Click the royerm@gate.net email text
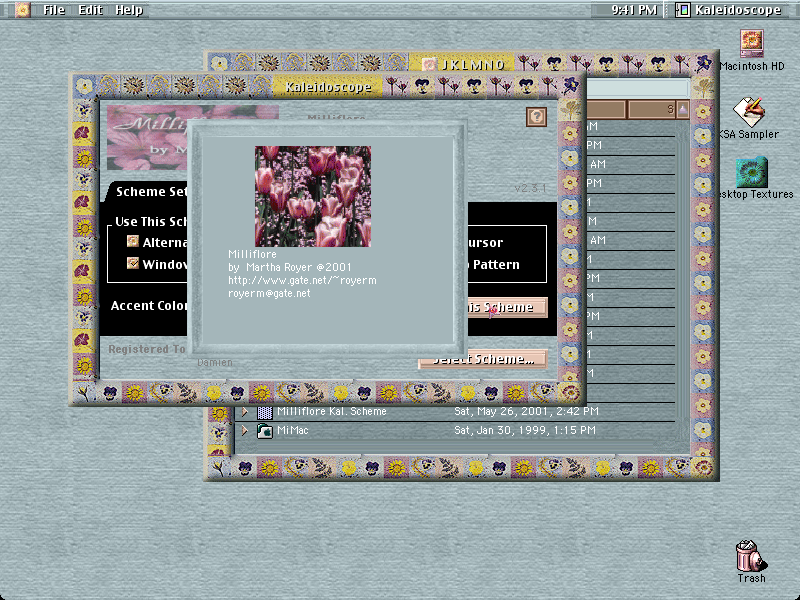800x600 pixels. point(269,293)
